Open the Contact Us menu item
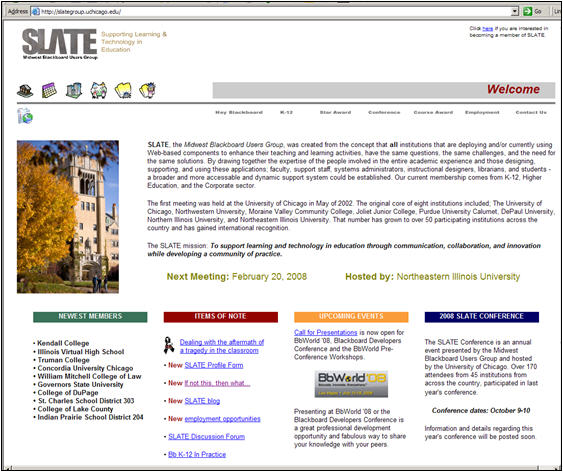 [x=531, y=112]
